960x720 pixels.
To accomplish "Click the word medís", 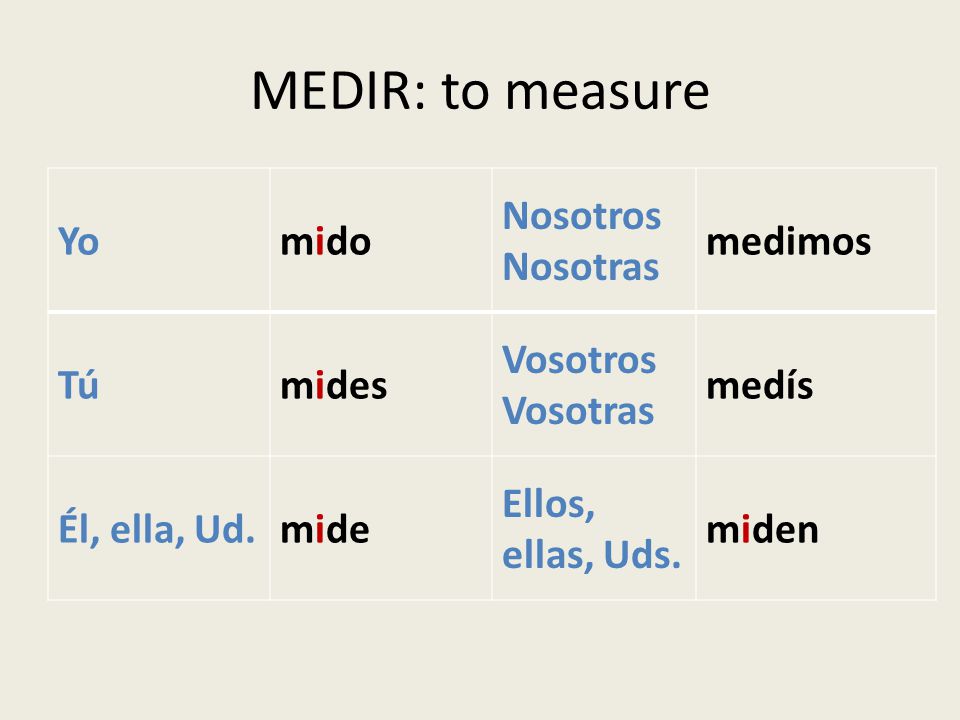I will click(759, 386).
